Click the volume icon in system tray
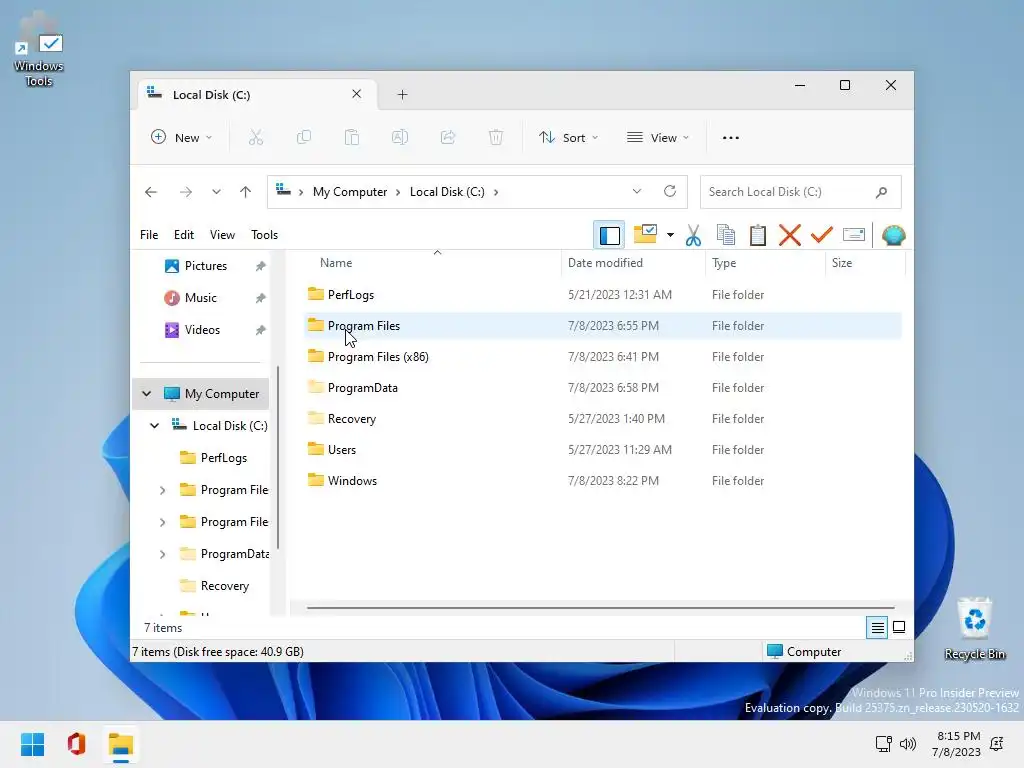This screenshot has width=1024, height=768. [908, 744]
